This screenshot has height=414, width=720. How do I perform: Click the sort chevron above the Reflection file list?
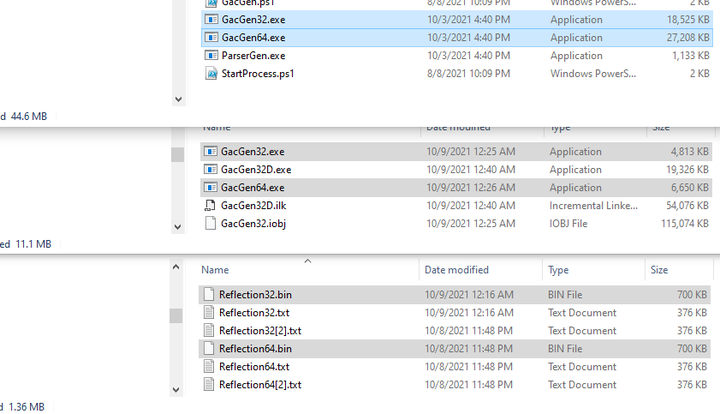pyautogui.click(x=308, y=261)
